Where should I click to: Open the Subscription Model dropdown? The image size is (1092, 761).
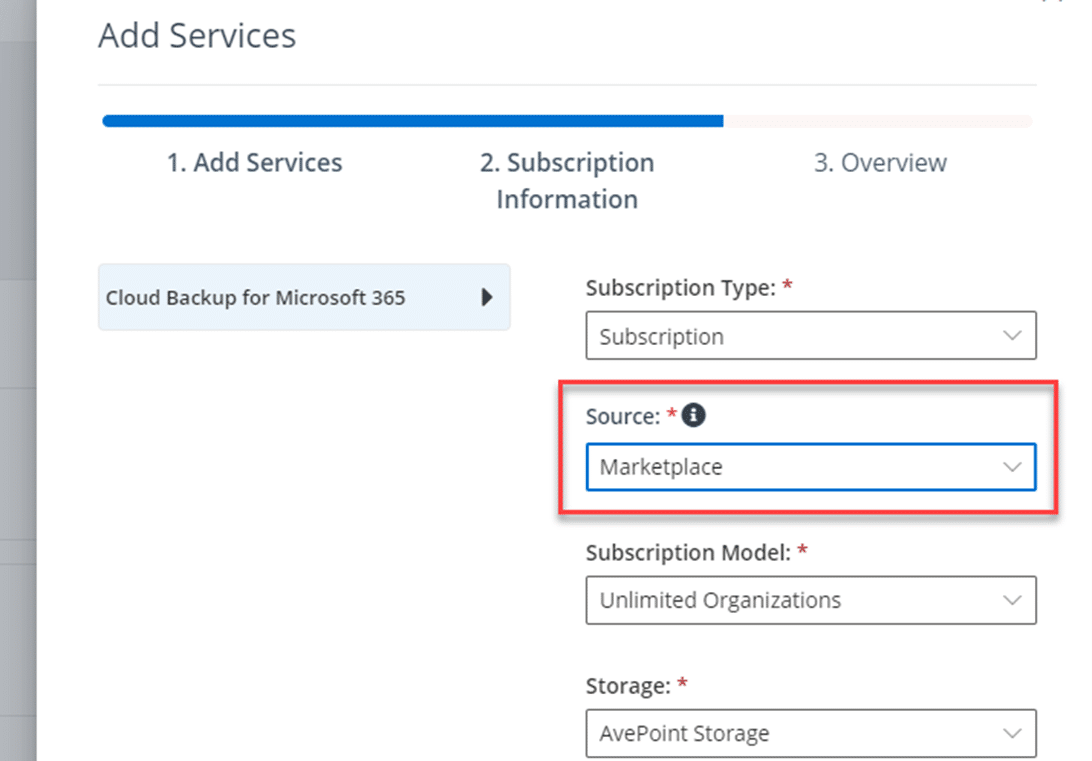coord(810,601)
